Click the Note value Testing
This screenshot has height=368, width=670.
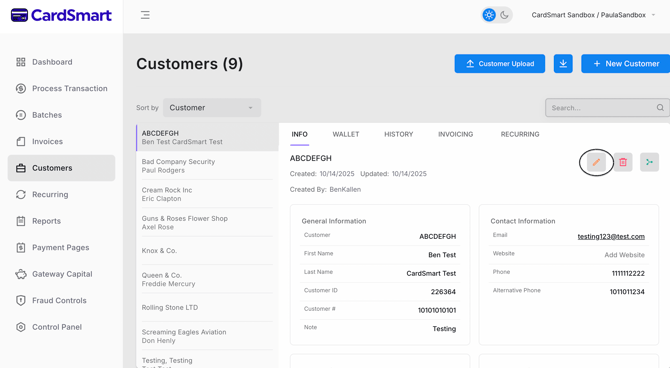[x=444, y=329]
